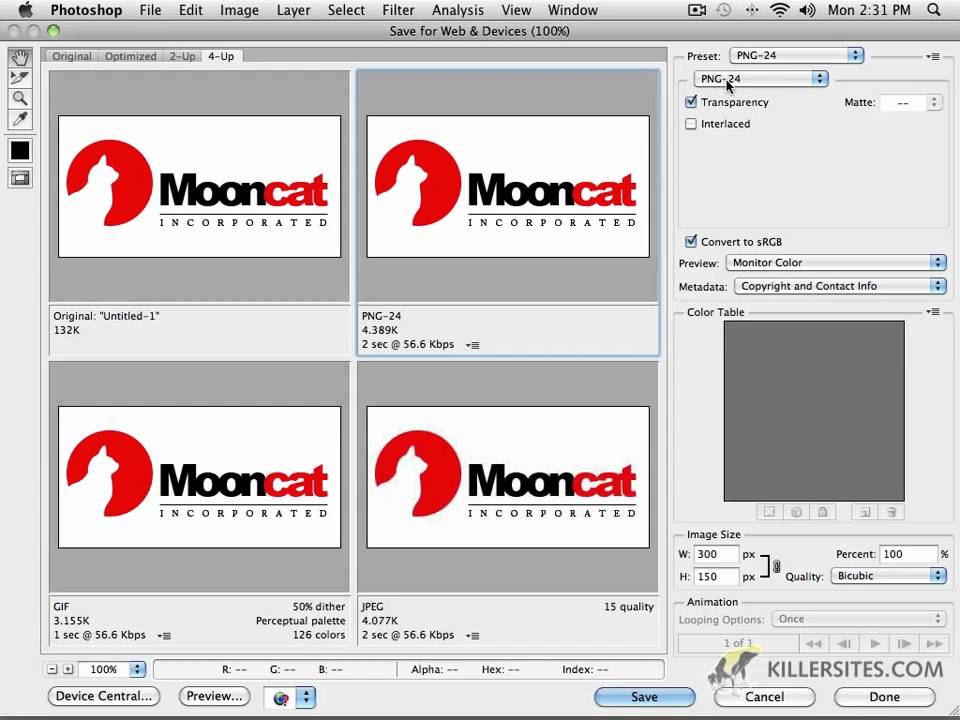This screenshot has width=960, height=720.
Task: Click the image height field
Action: [716, 577]
